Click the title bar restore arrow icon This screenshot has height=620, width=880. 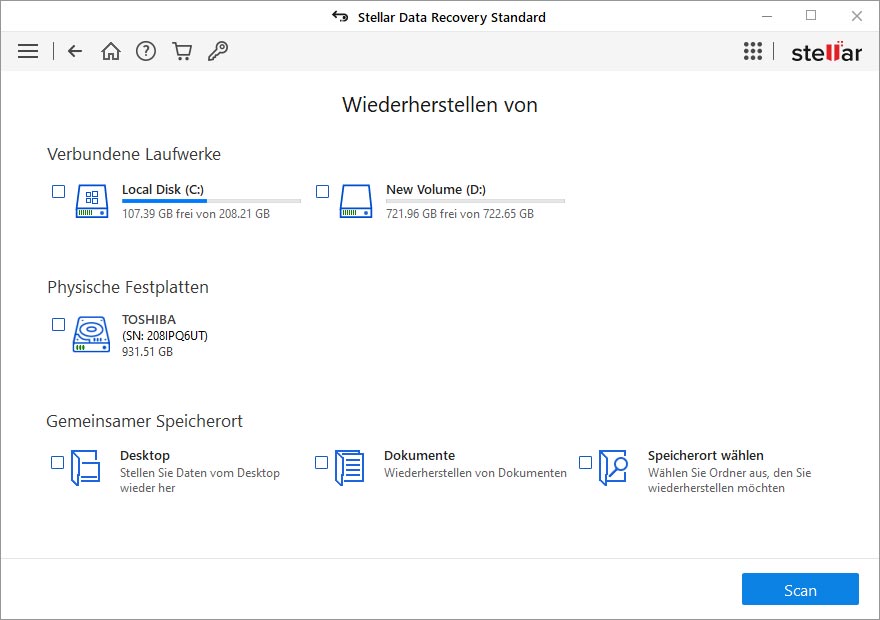pyautogui.click(x=340, y=17)
